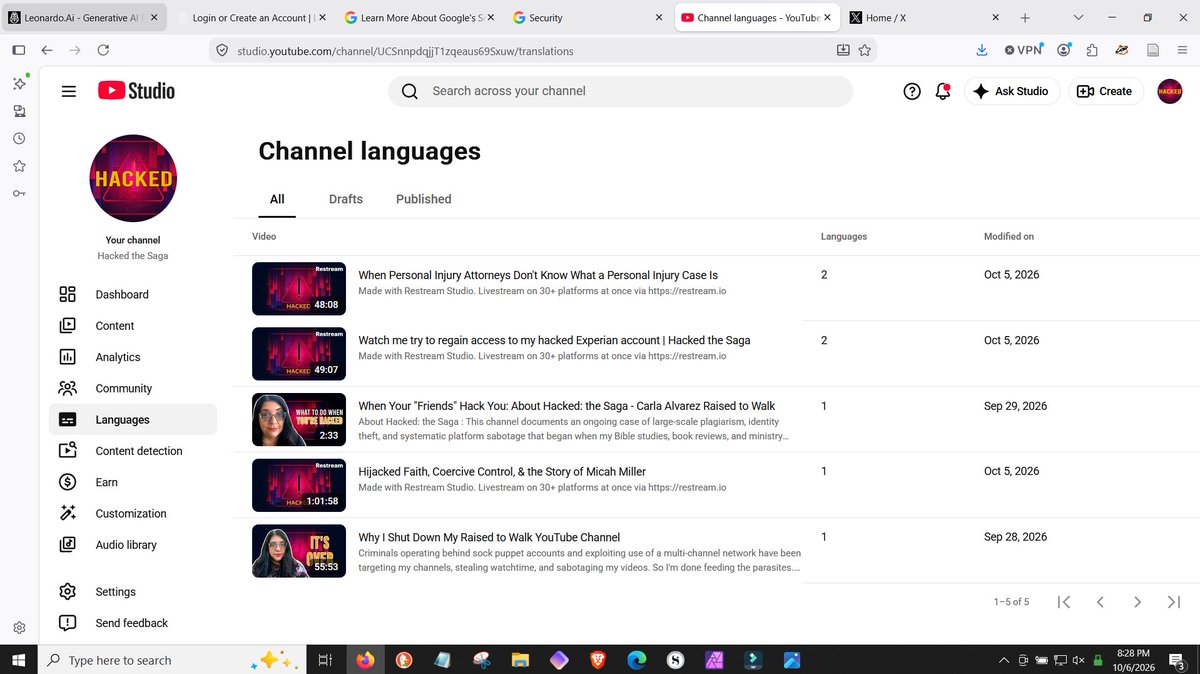Click the search magnifier icon
Image resolution: width=1200 pixels, height=674 pixels.
pos(410,91)
